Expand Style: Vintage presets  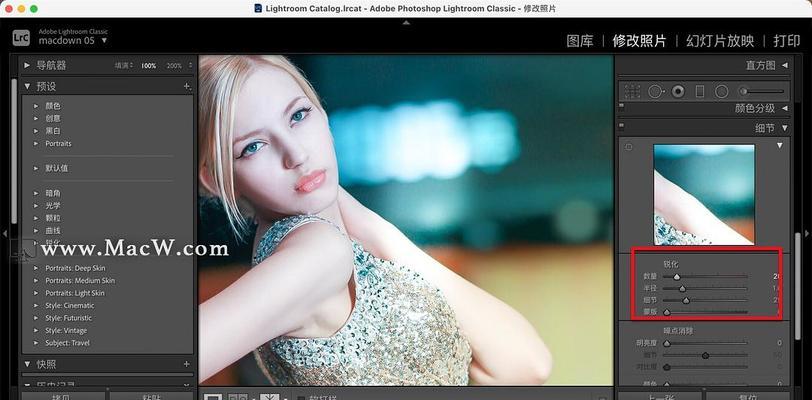click(x=36, y=331)
